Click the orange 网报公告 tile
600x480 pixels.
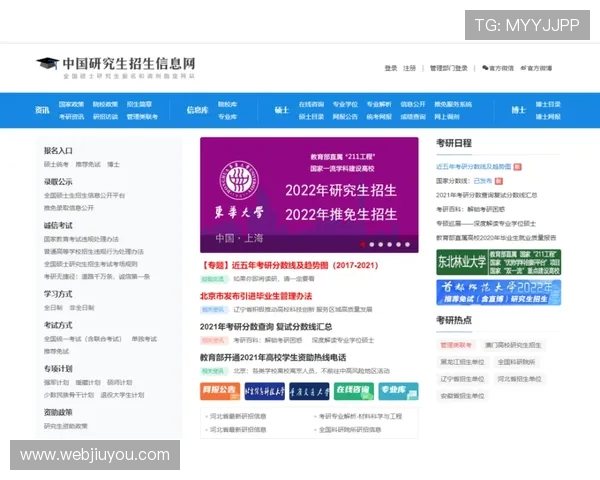click(220, 391)
